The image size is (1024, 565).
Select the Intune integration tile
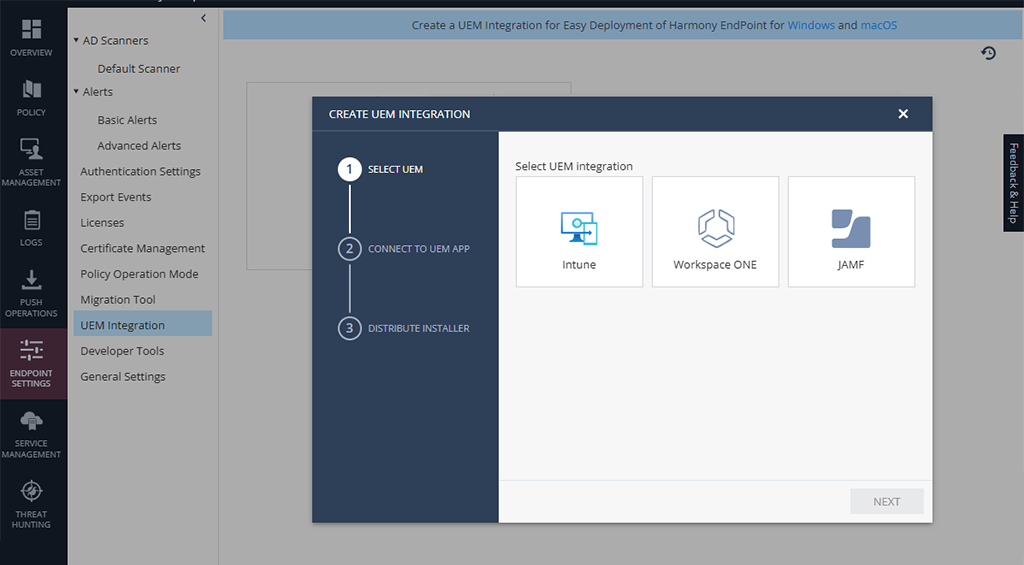[579, 231]
